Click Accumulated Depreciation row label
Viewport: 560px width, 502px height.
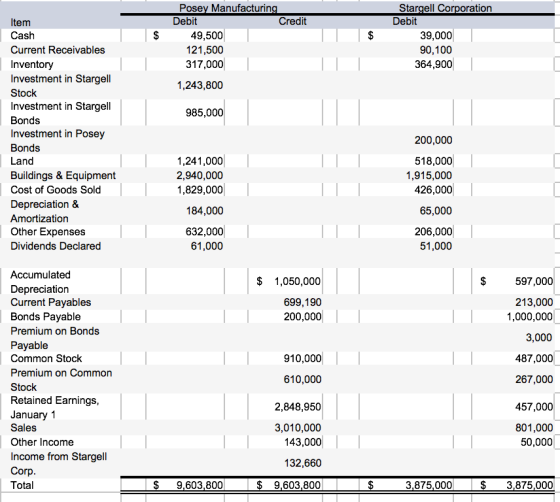(40, 282)
